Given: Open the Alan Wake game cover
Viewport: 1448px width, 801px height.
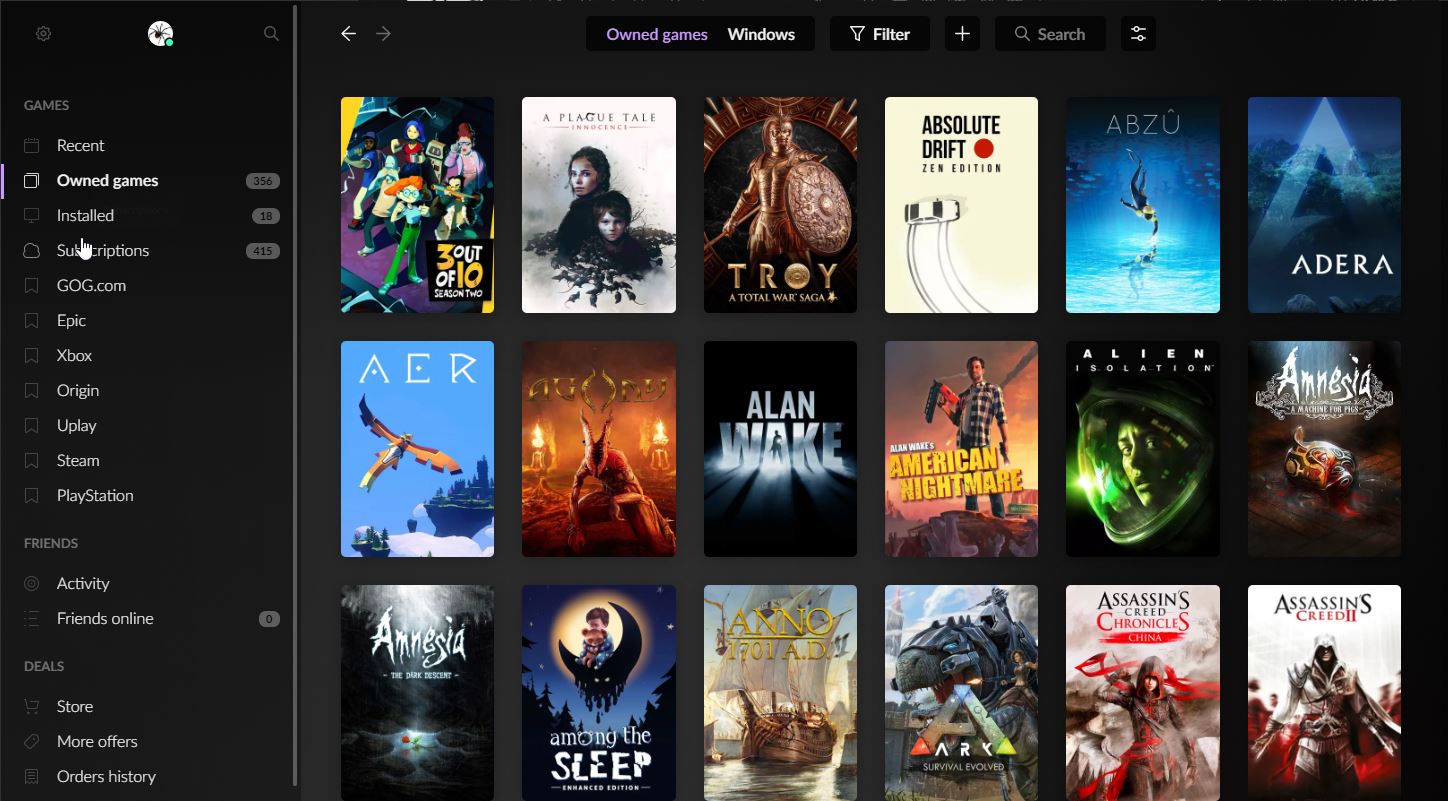Looking at the screenshot, I should click(x=780, y=449).
